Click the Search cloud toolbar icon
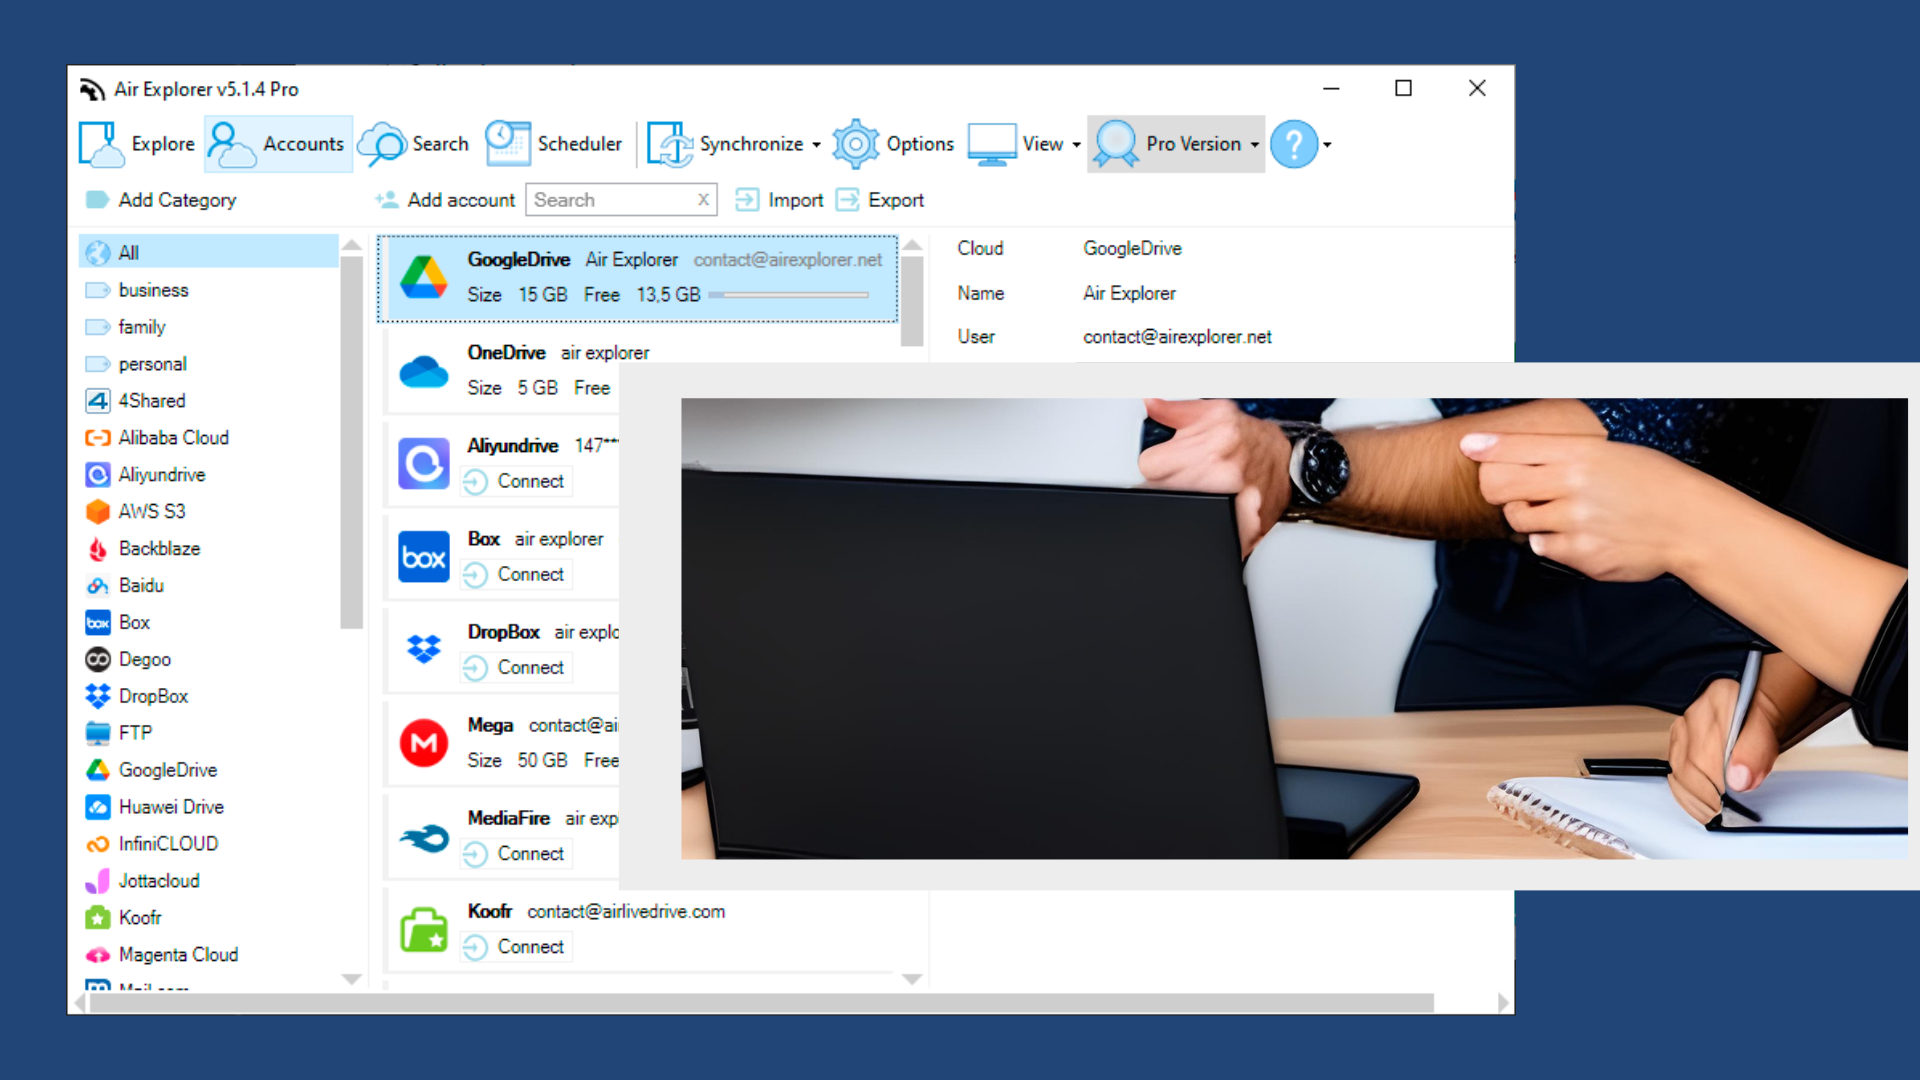Image resolution: width=1920 pixels, height=1080 pixels. (x=381, y=145)
